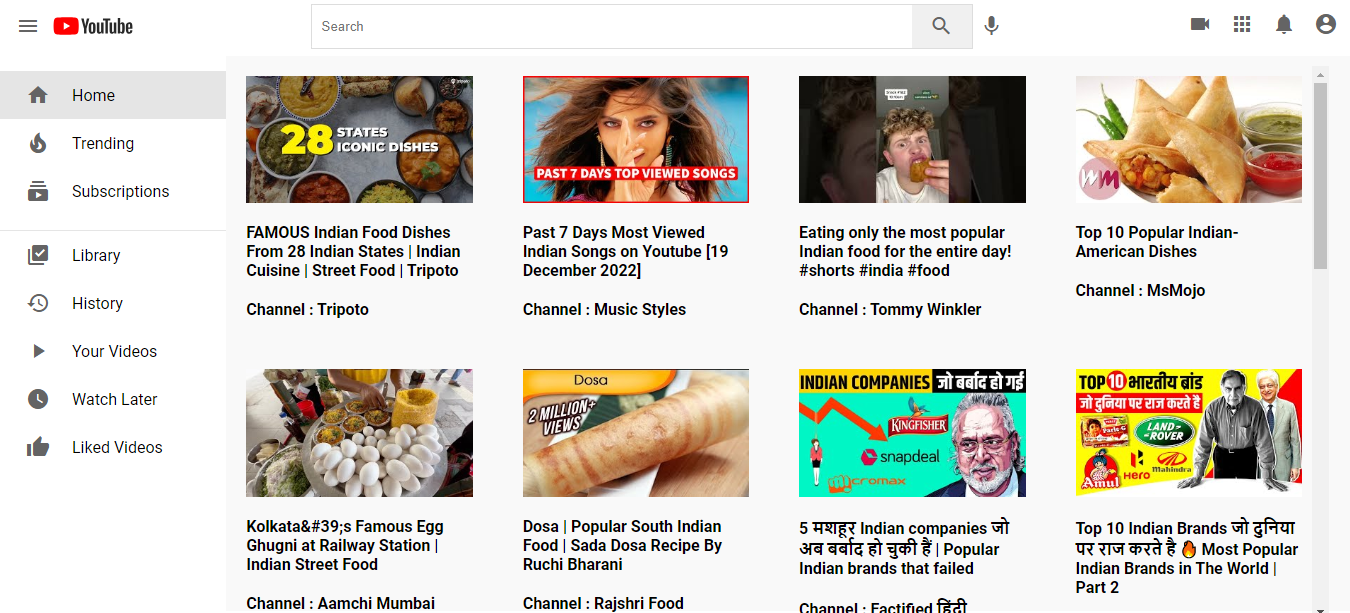Open the notifications bell

coord(1284,25)
